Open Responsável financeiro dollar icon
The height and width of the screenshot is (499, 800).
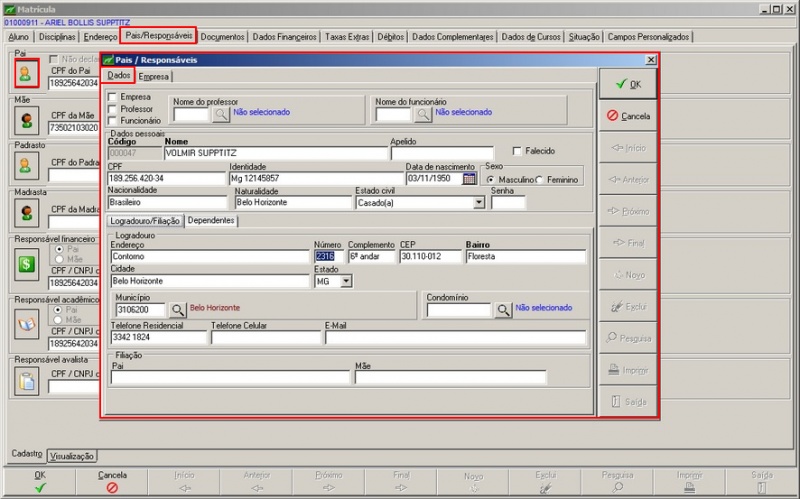pos(27,265)
